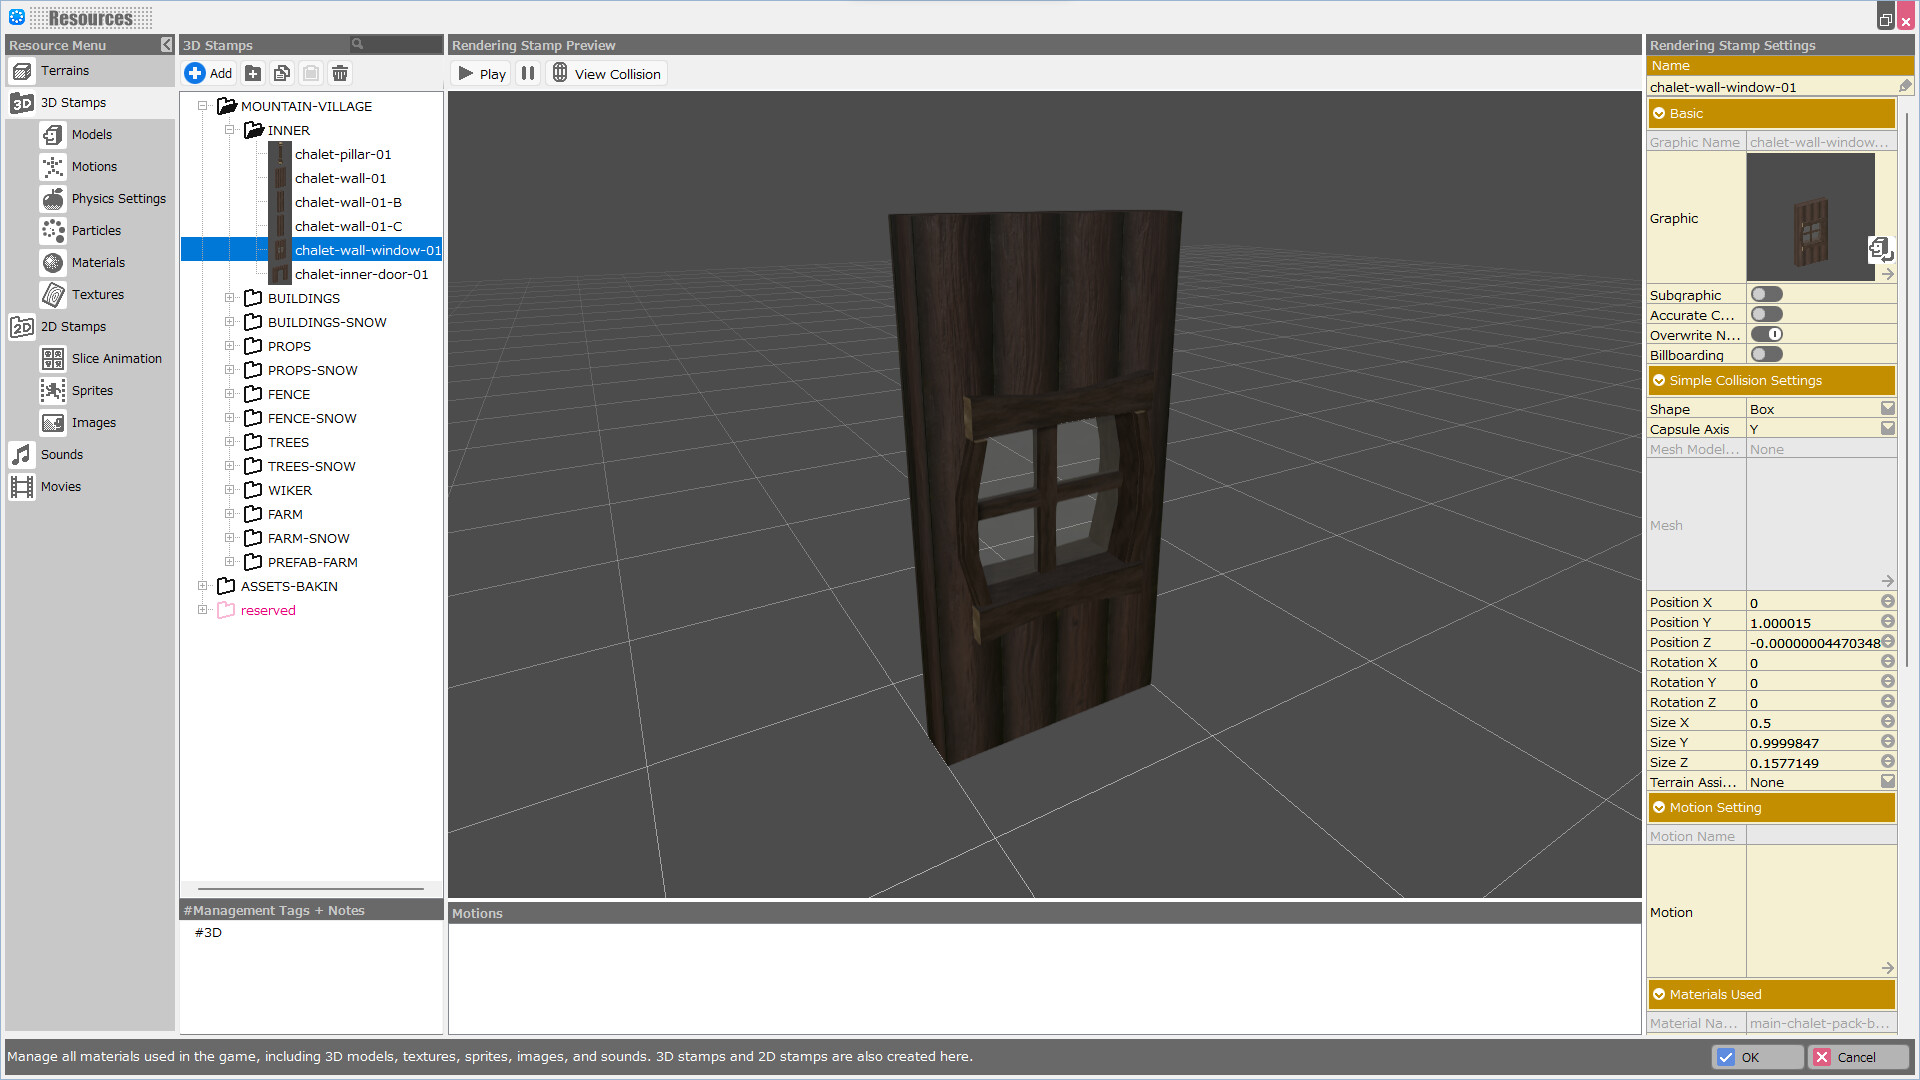Turn on the Subgraphic switch
Viewport: 1920px width, 1080px height.
[x=1766, y=293]
